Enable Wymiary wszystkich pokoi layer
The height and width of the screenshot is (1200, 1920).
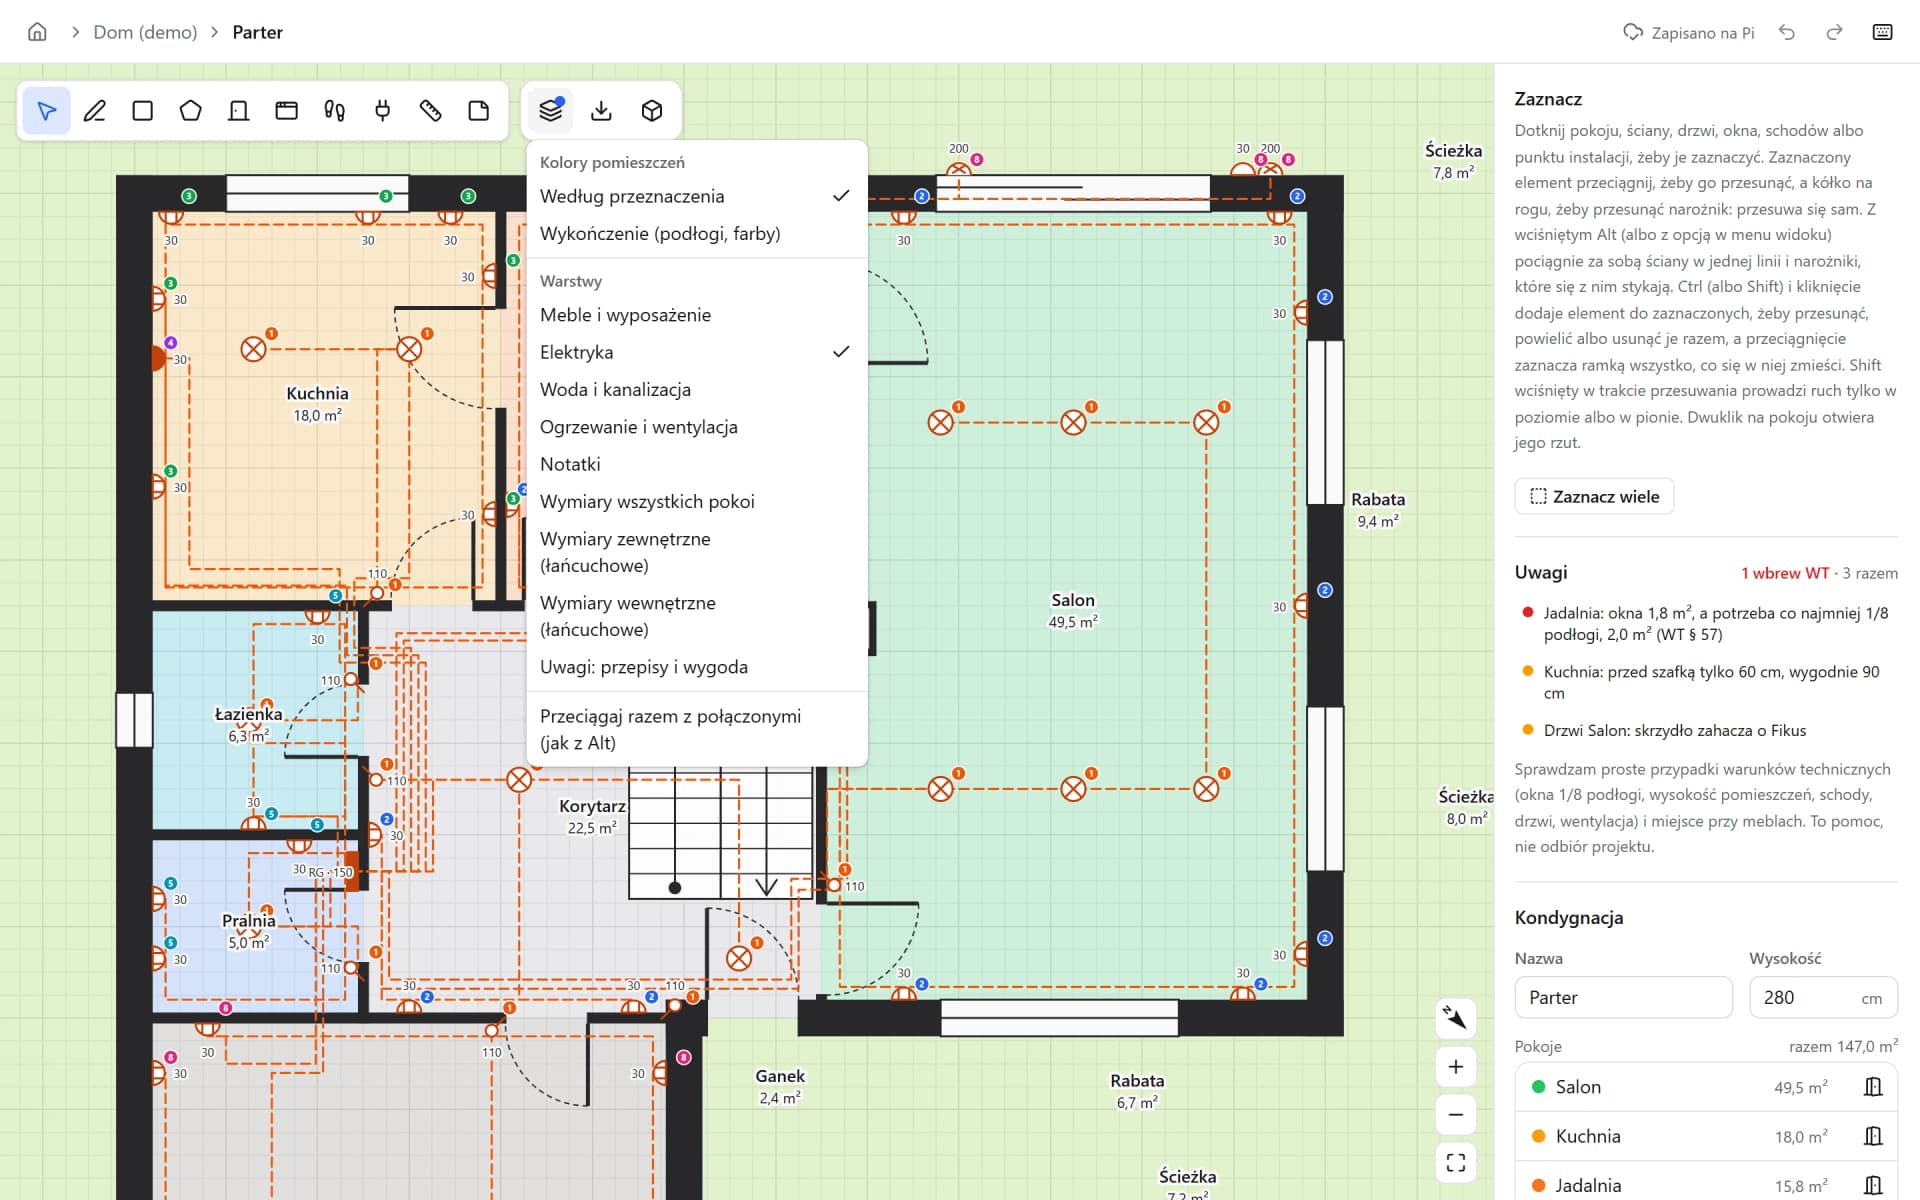tap(696, 502)
